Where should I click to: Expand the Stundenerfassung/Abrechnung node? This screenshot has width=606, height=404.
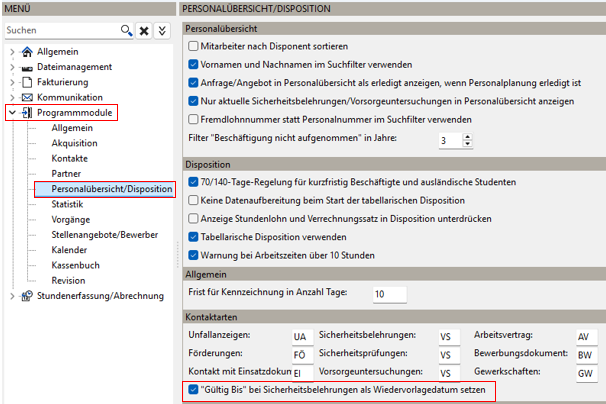pos(12,296)
